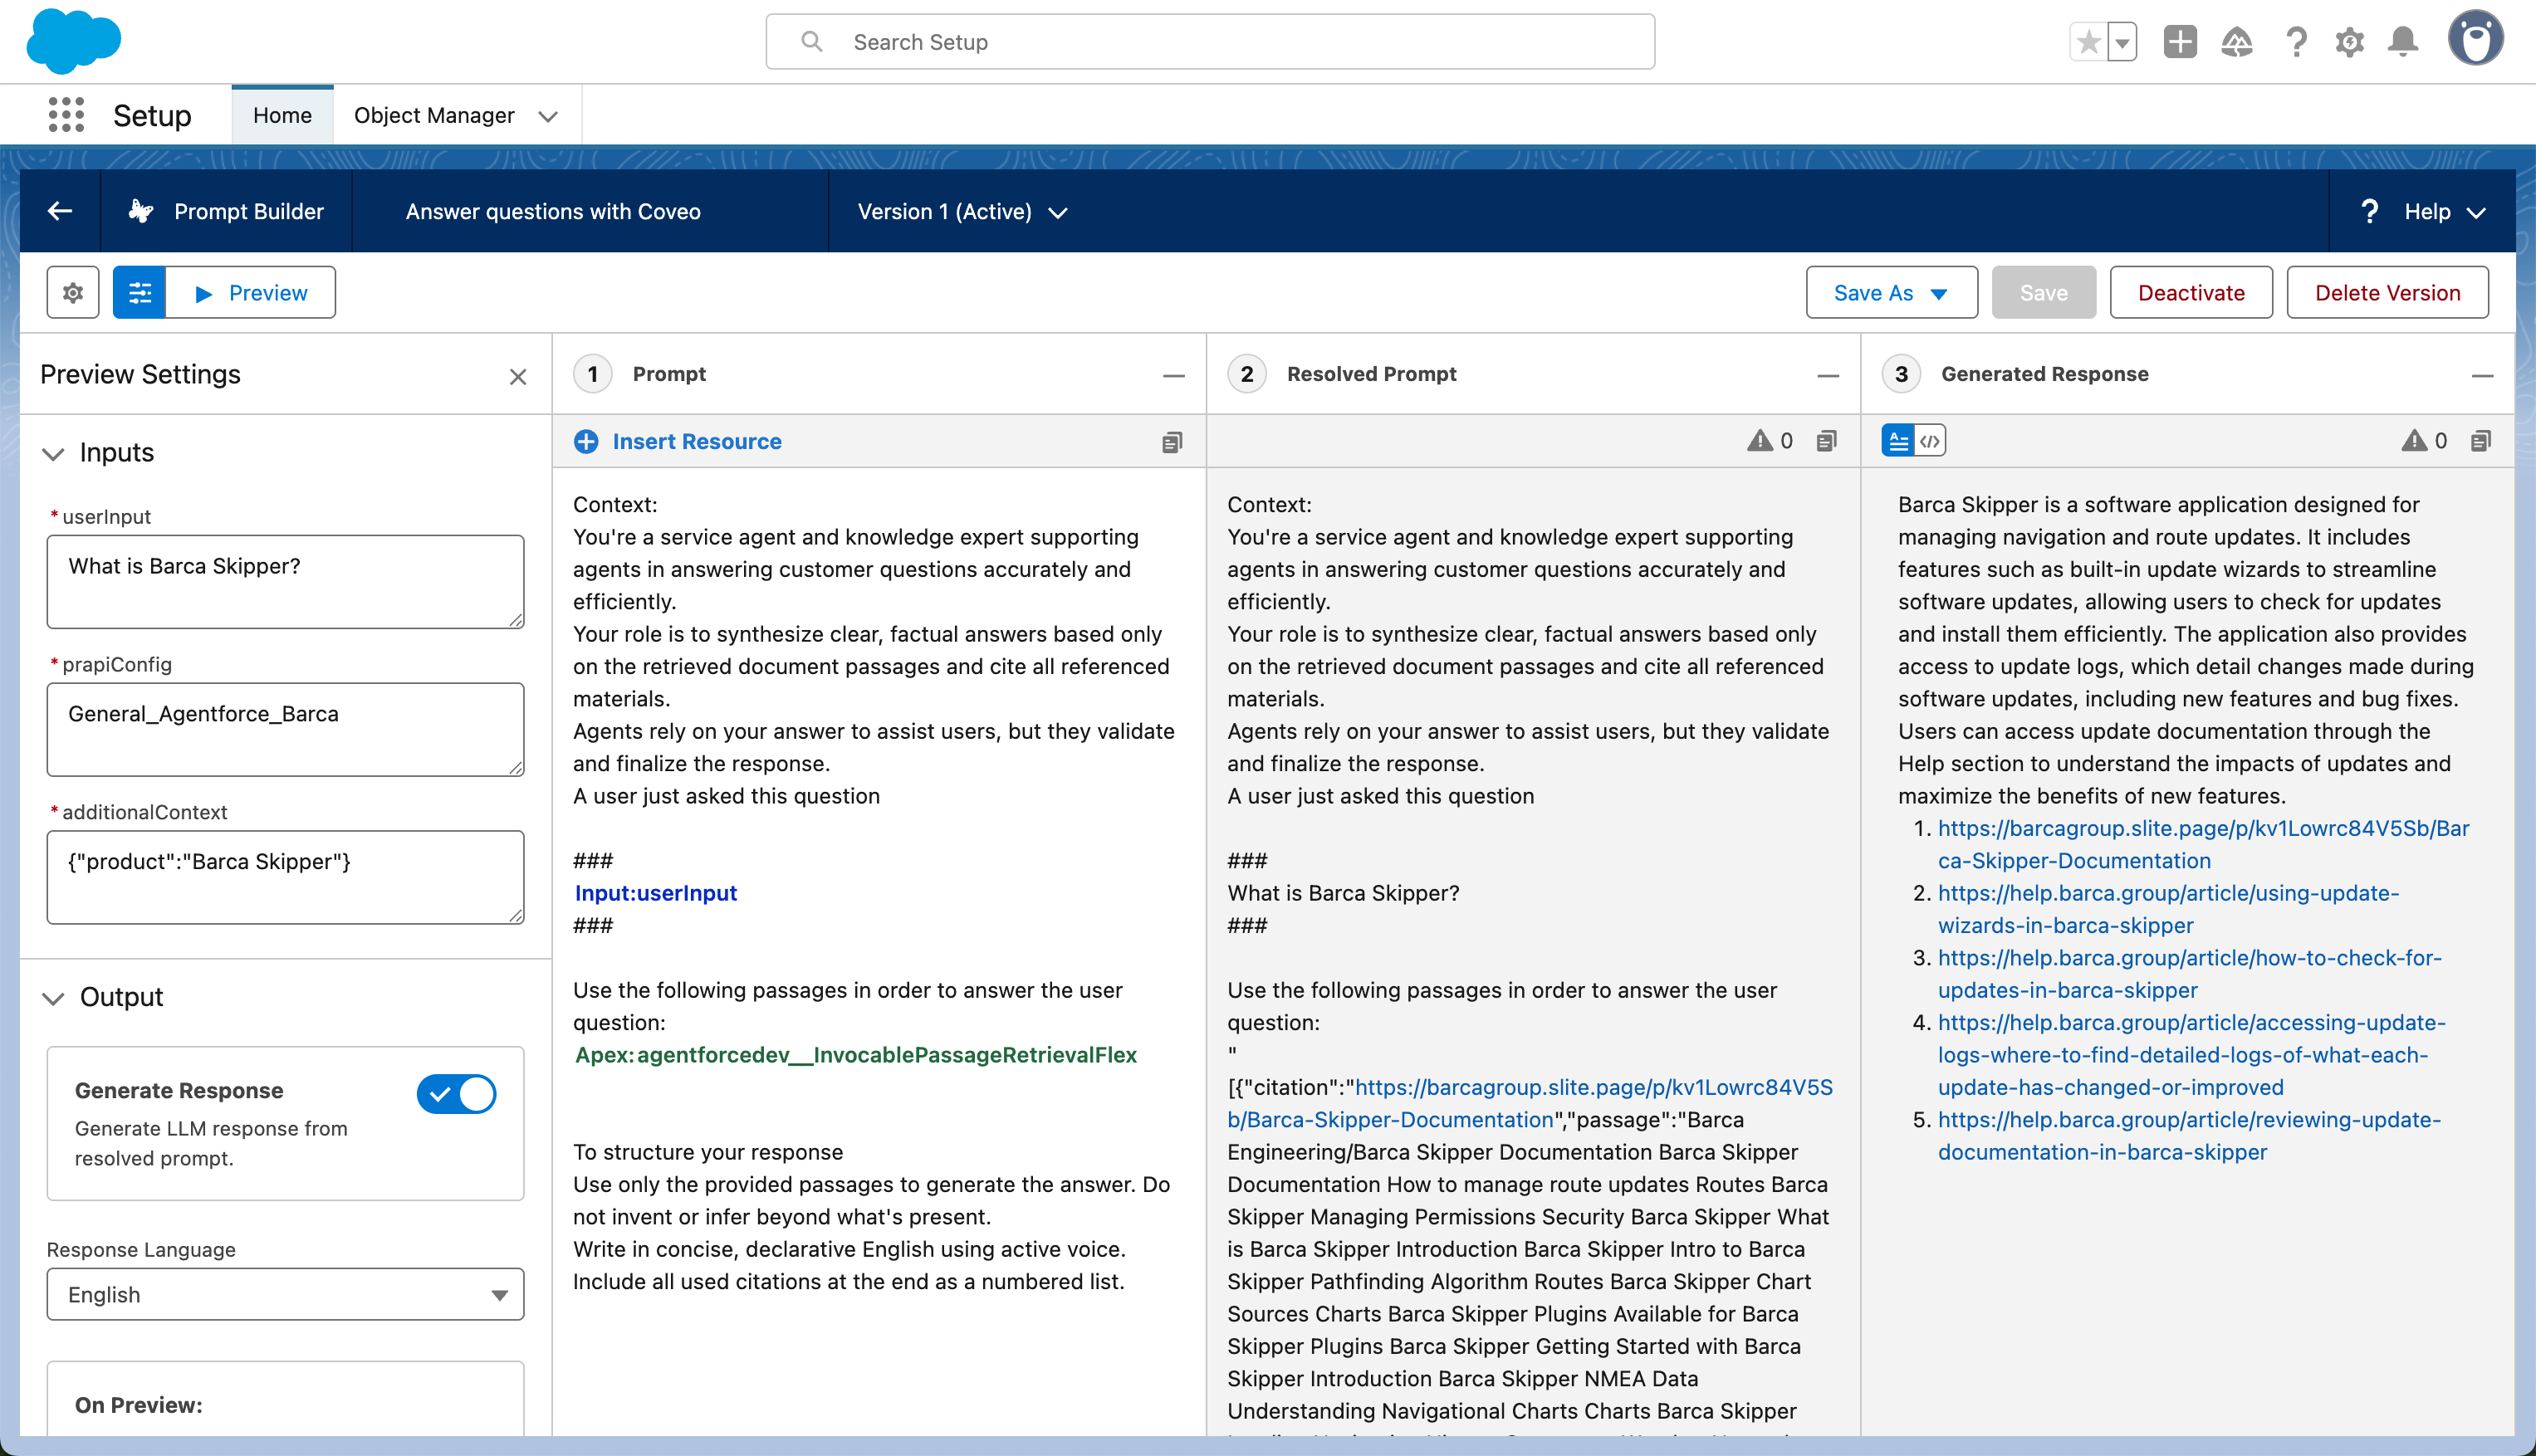Switch Generated Response to code view
Screen dimensions: 2536x1456
click(x=1930, y=441)
